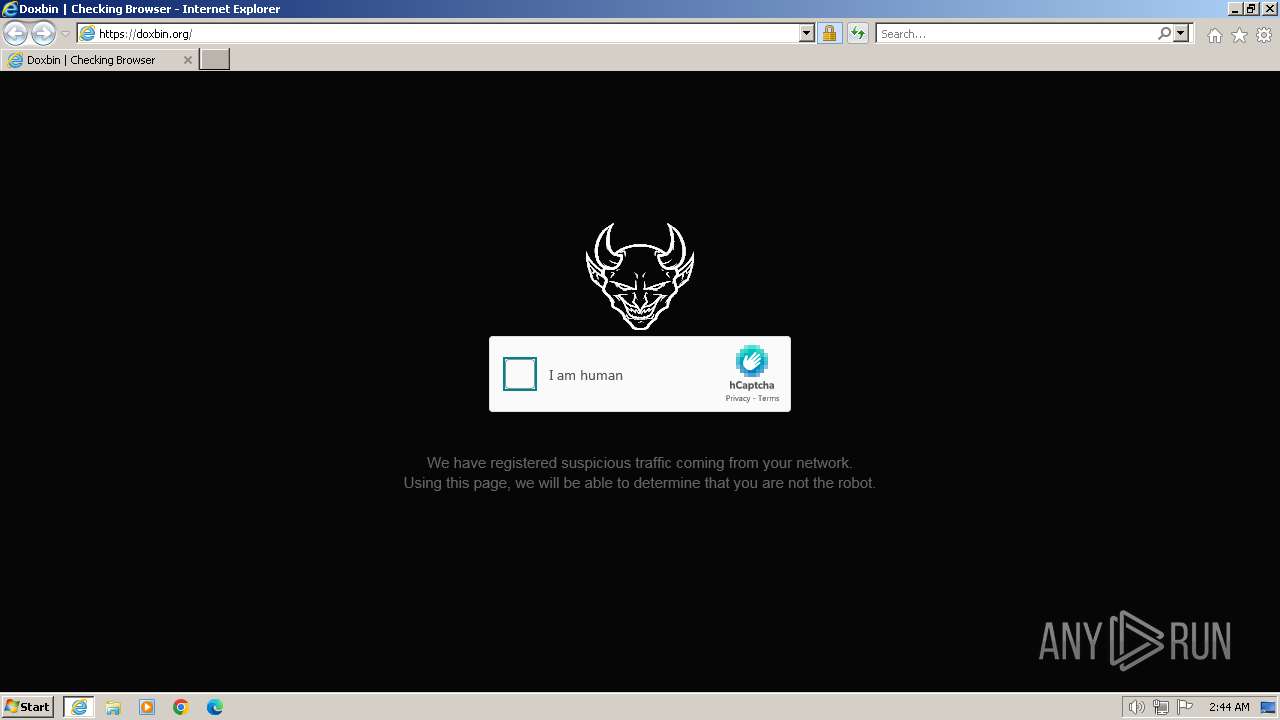Click the volume speaker tray icon
This screenshot has width=1280, height=720.
tap(1136, 707)
